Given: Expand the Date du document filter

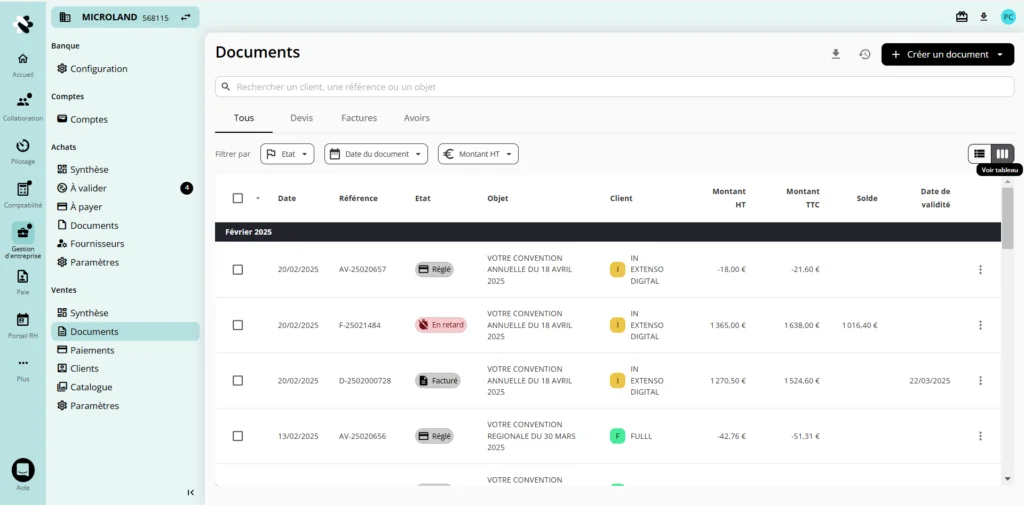Looking at the screenshot, I should point(377,154).
